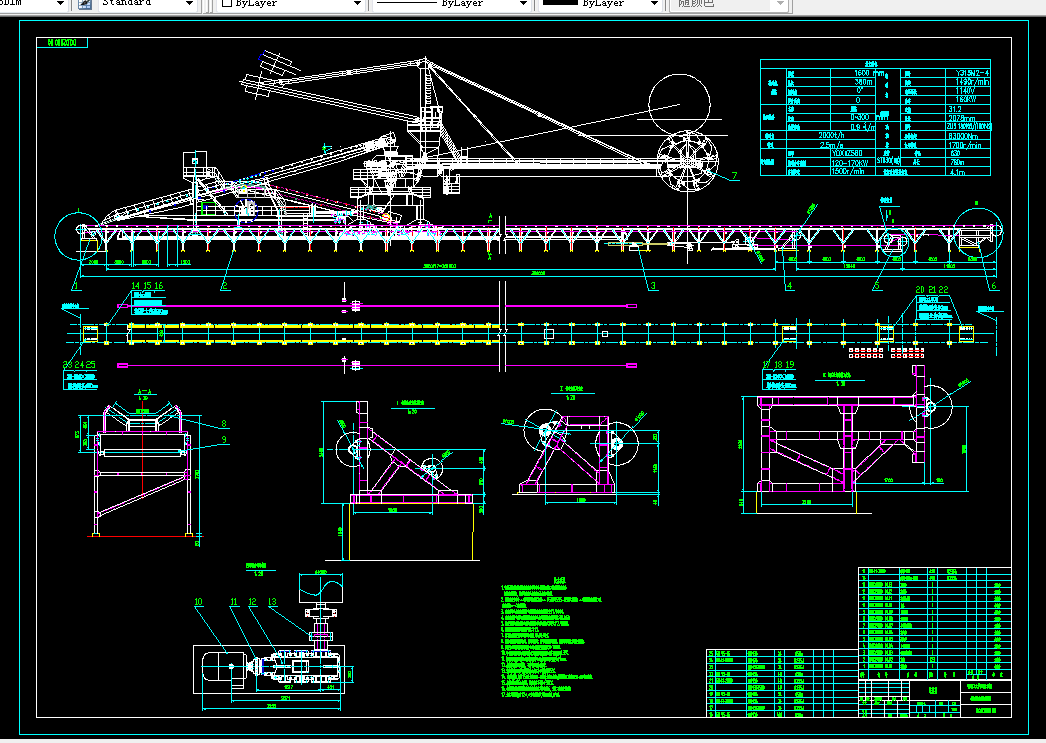Select callout number 9 on section A-A
The image size is (1046, 743).
(x=224, y=440)
